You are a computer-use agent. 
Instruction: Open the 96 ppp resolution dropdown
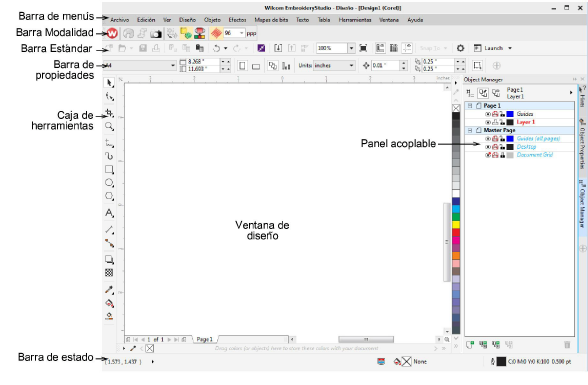click(242, 33)
